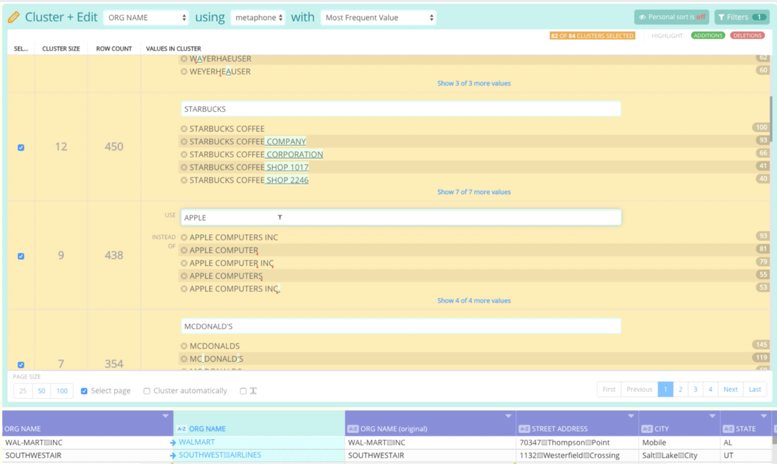This screenshot has width=777, height=464.
Task: Open STREET ADDRESS column menu arrow
Action: [631, 416]
